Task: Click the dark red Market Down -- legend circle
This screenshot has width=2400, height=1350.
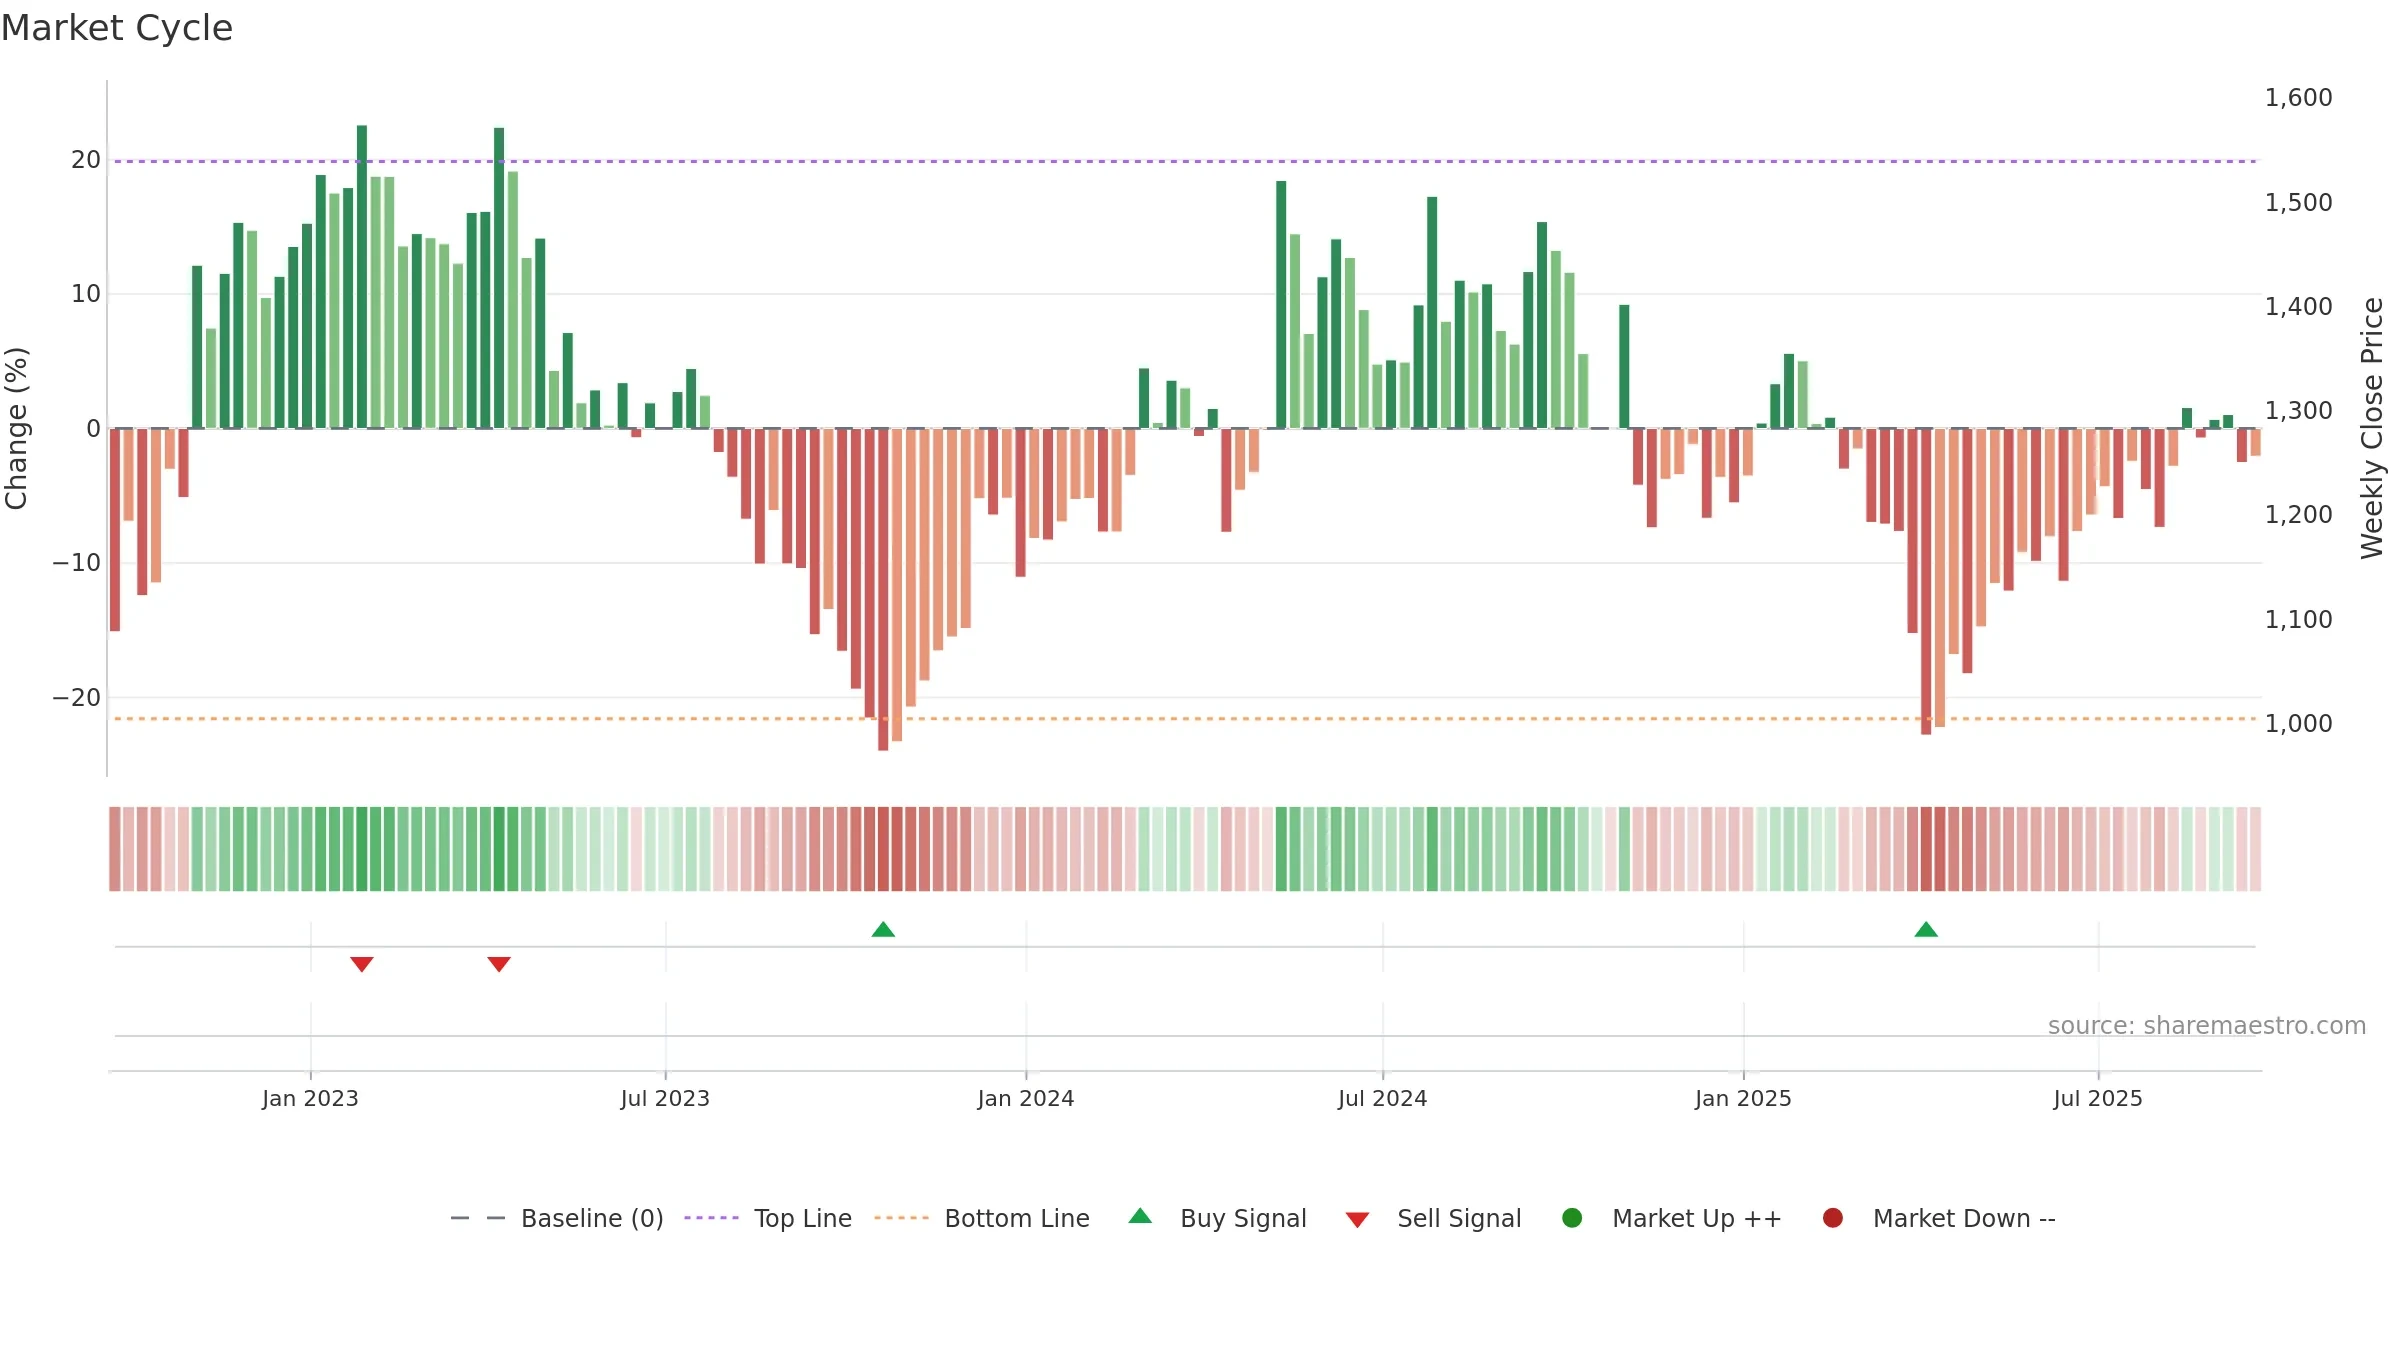Action: click(x=1833, y=1218)
